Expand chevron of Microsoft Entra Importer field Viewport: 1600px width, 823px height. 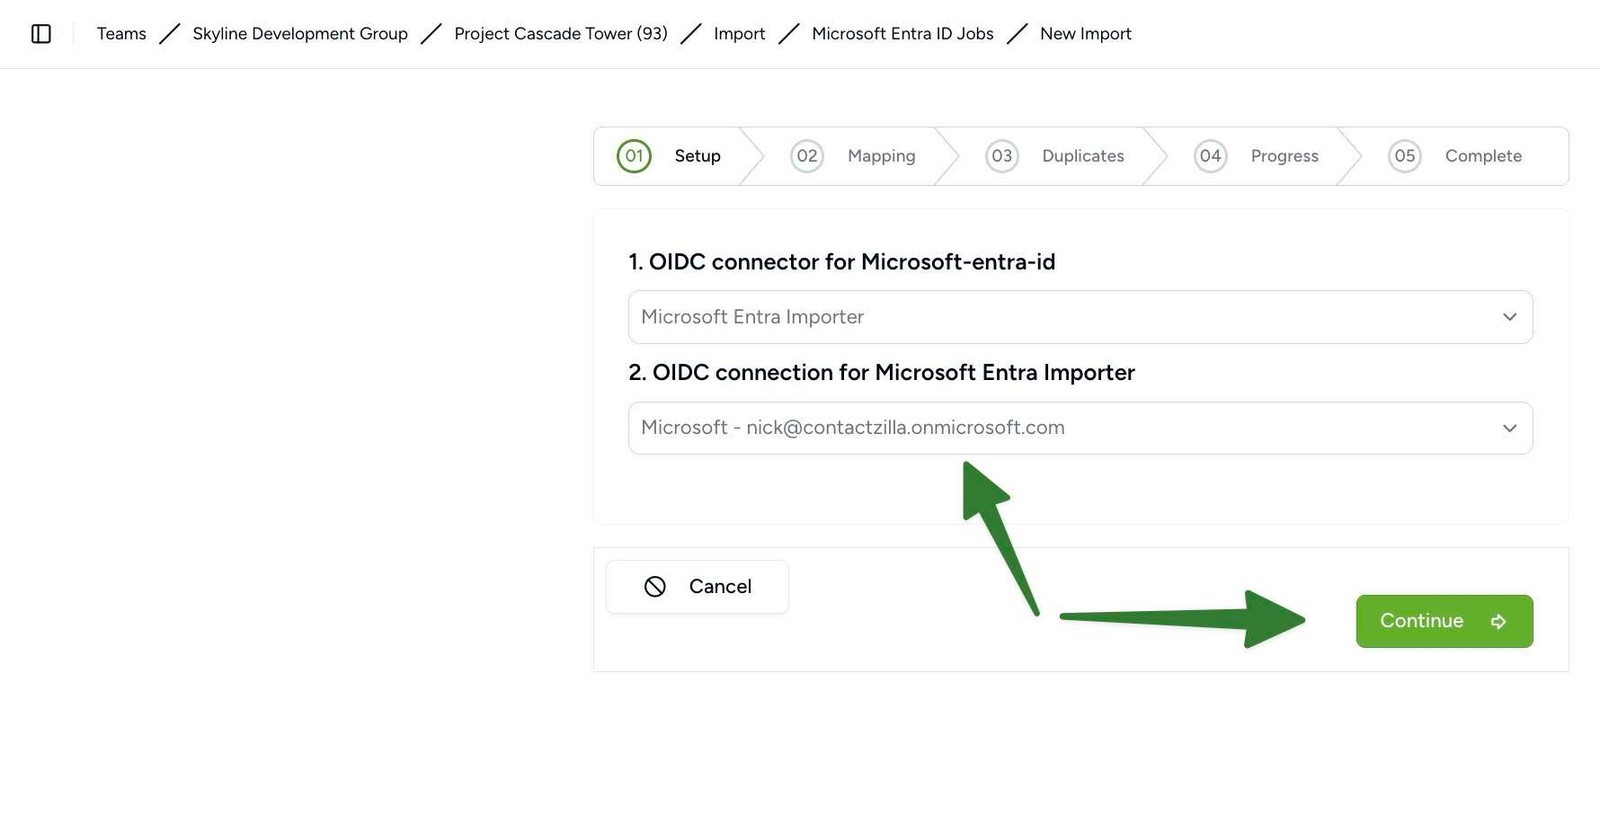point(1509,317)
